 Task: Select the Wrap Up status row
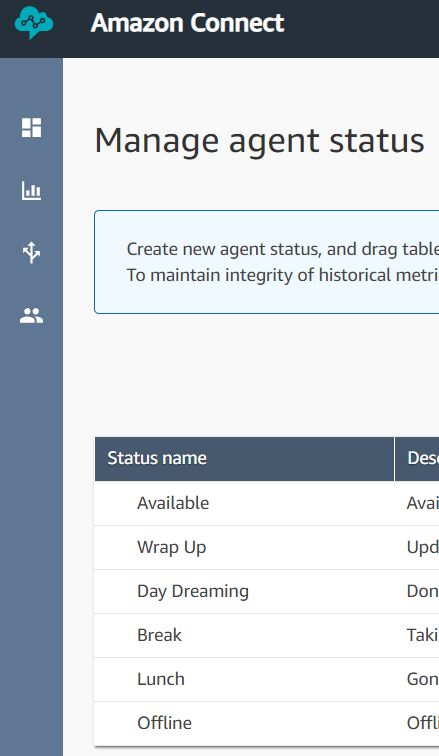pos(266,548)
